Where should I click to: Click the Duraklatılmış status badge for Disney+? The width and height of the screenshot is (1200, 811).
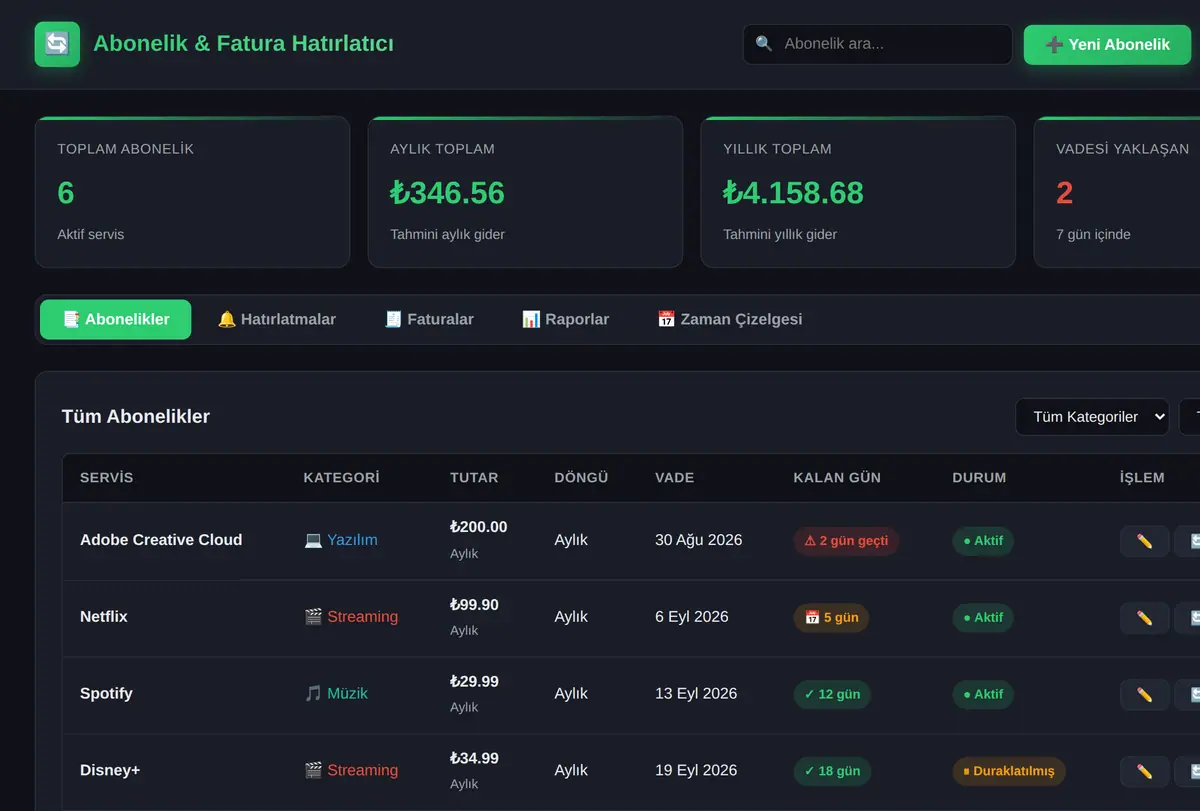(x=1009, y=772)
